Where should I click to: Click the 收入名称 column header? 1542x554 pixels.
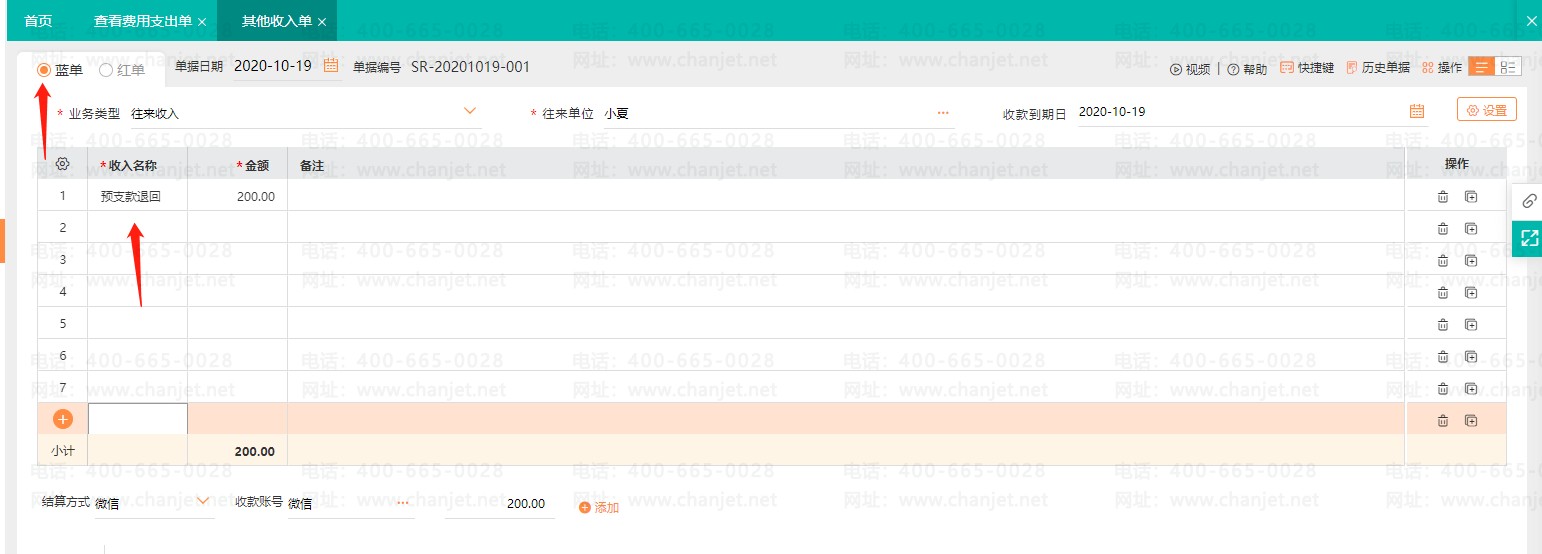pyautogui.click(x=137, y=164)
